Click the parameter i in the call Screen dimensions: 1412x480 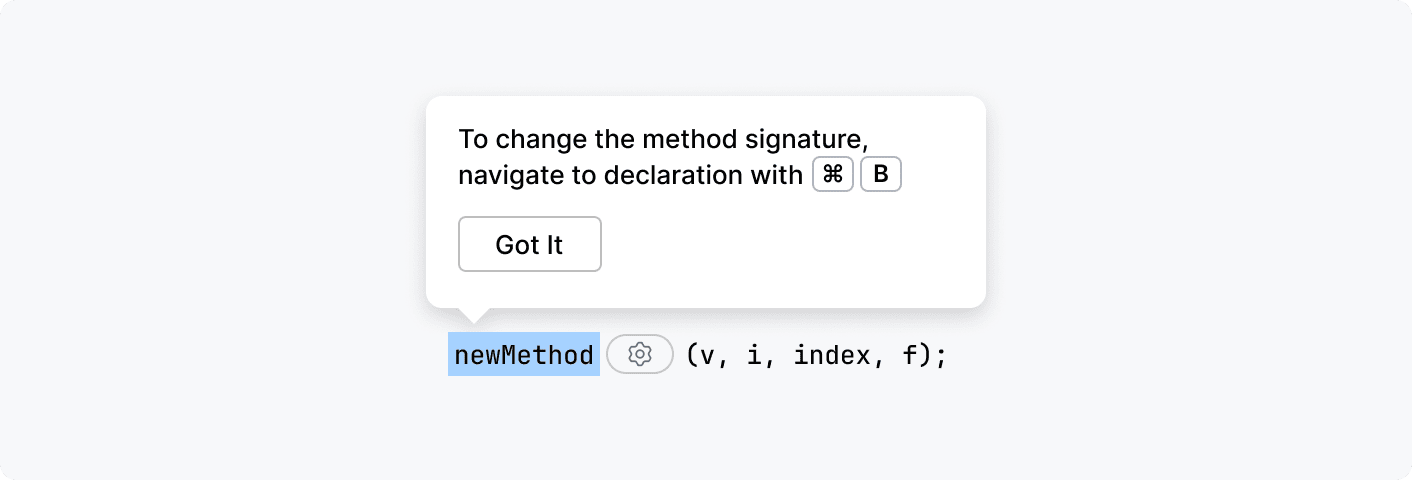[755, 355]
